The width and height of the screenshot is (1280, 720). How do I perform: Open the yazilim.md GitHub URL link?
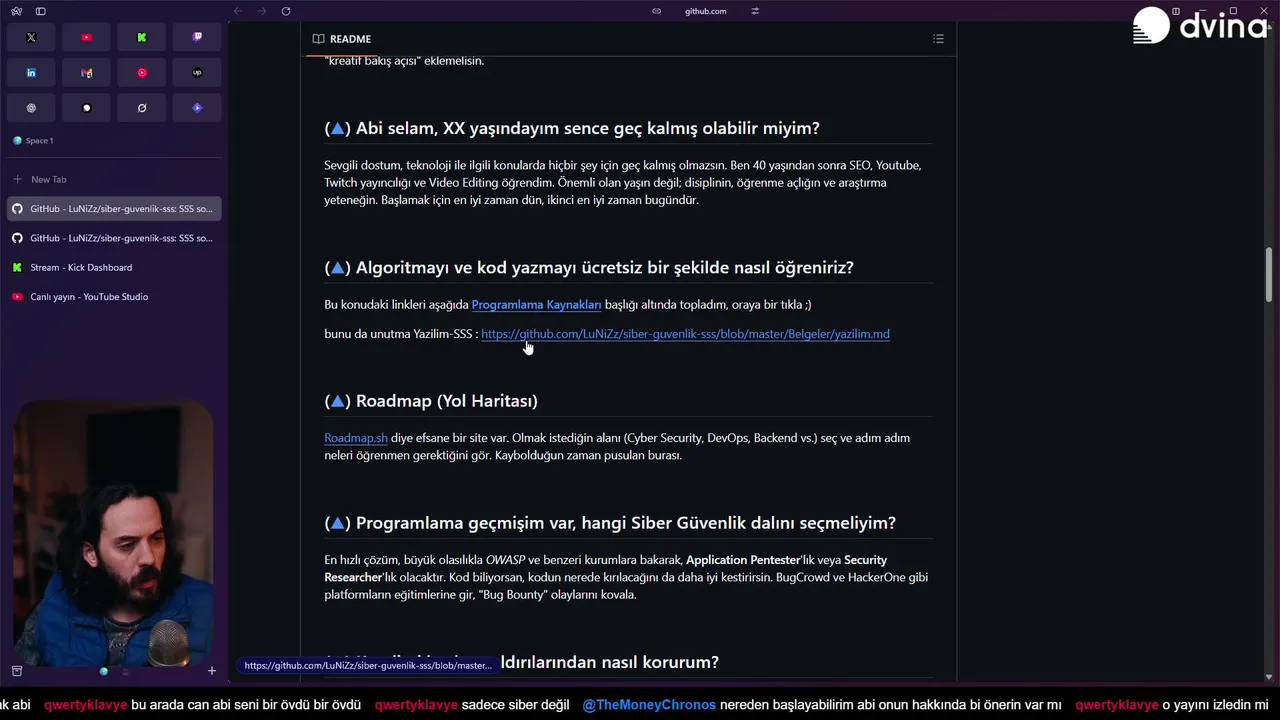pyautogui.click(x=685, y=334)
